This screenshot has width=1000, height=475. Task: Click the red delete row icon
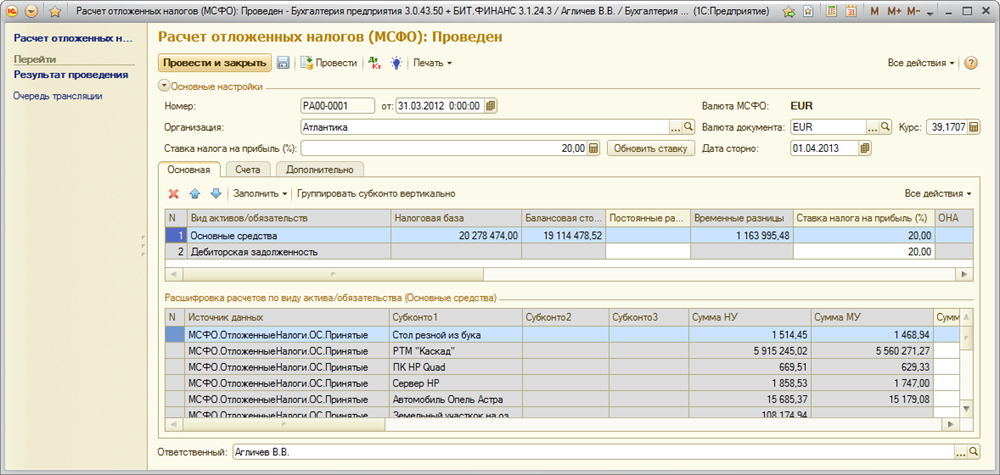(x=173, y=193)
